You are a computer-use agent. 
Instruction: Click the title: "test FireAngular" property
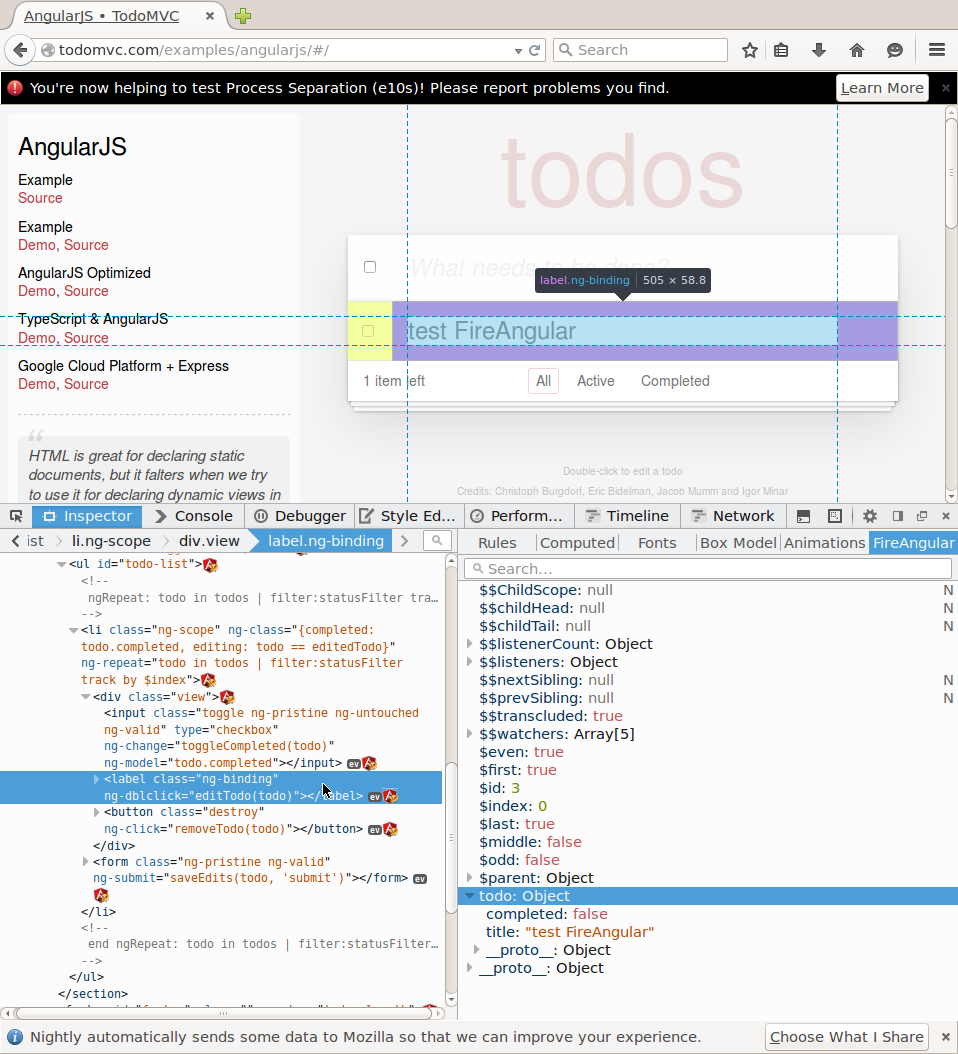click(569, 932)
